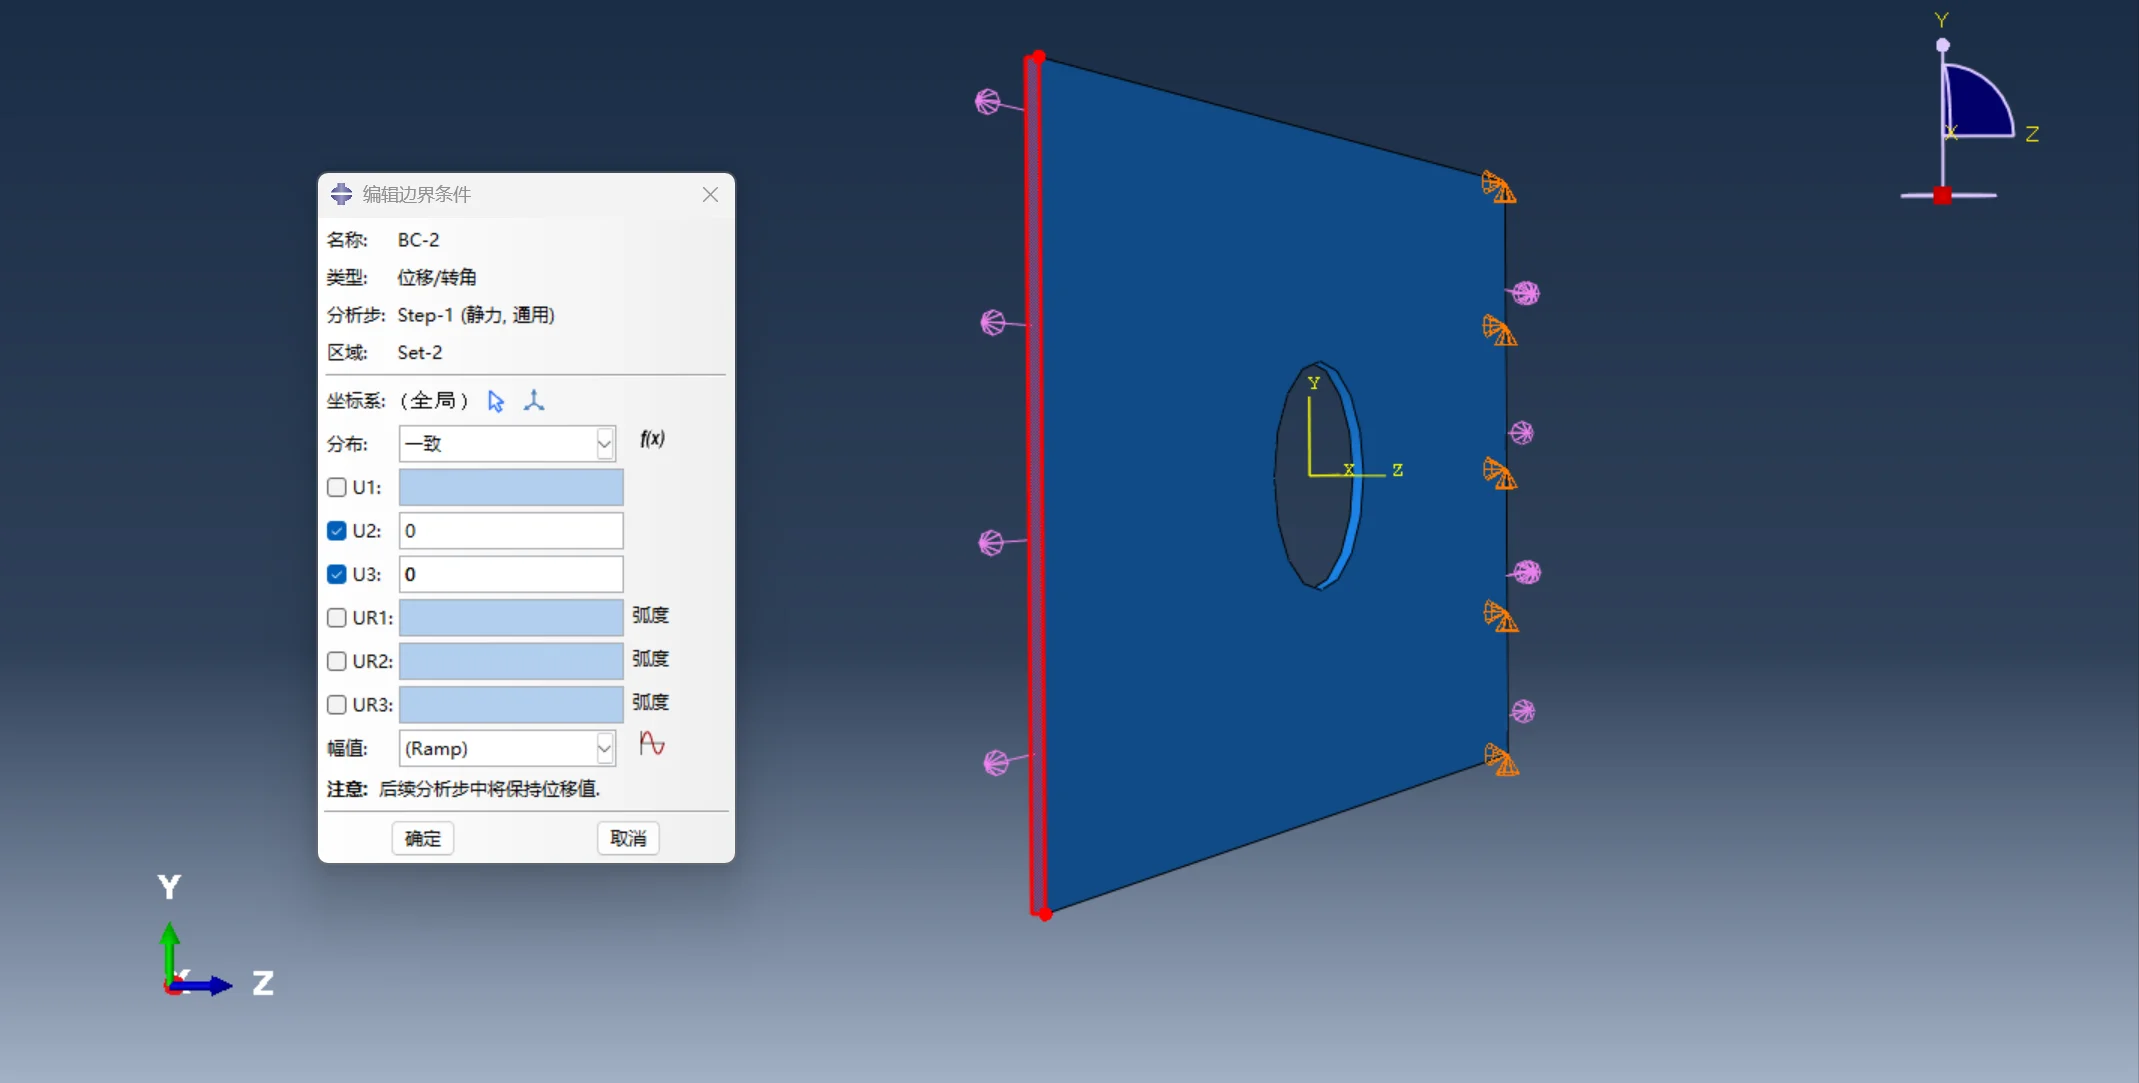Screen dimensions: 2139x1083
Task: Open the f(x) analytical field creator
Action: pyautogui.click(x=652, y=439)
